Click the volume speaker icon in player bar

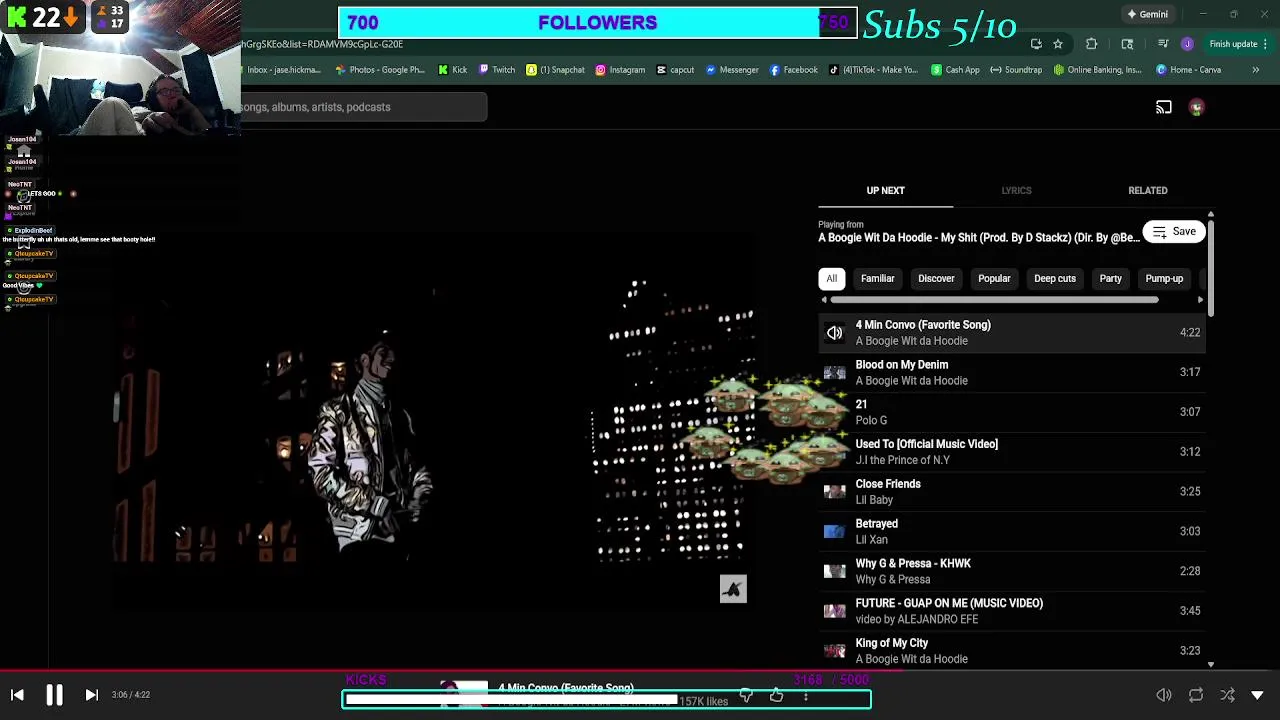(x=1164, y=695)
